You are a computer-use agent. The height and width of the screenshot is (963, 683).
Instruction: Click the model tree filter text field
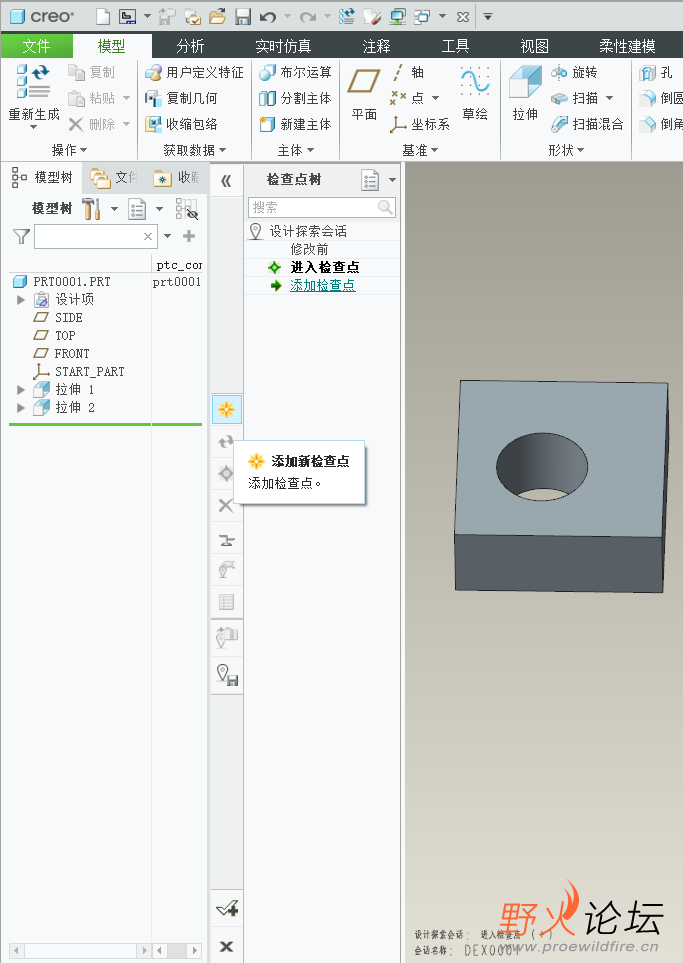click(x=95, y=236)
